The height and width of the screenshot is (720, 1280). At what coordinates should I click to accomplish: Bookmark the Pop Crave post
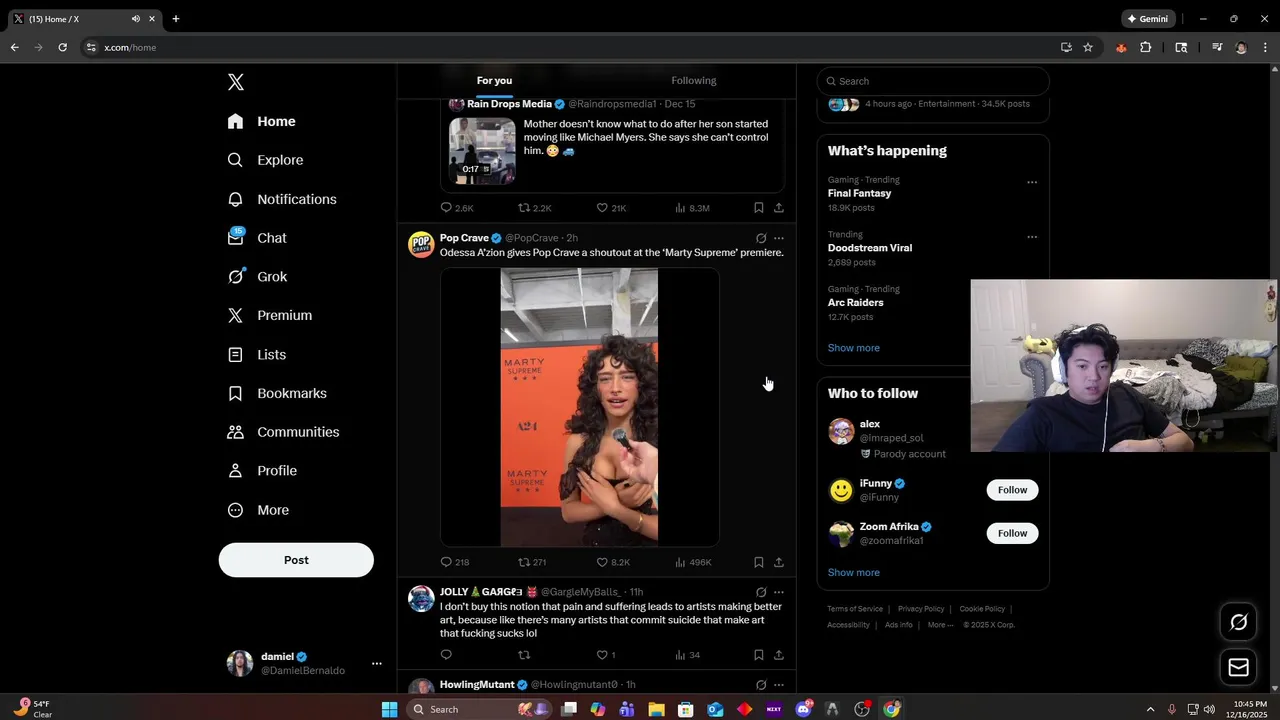click(x=758, y=562)
